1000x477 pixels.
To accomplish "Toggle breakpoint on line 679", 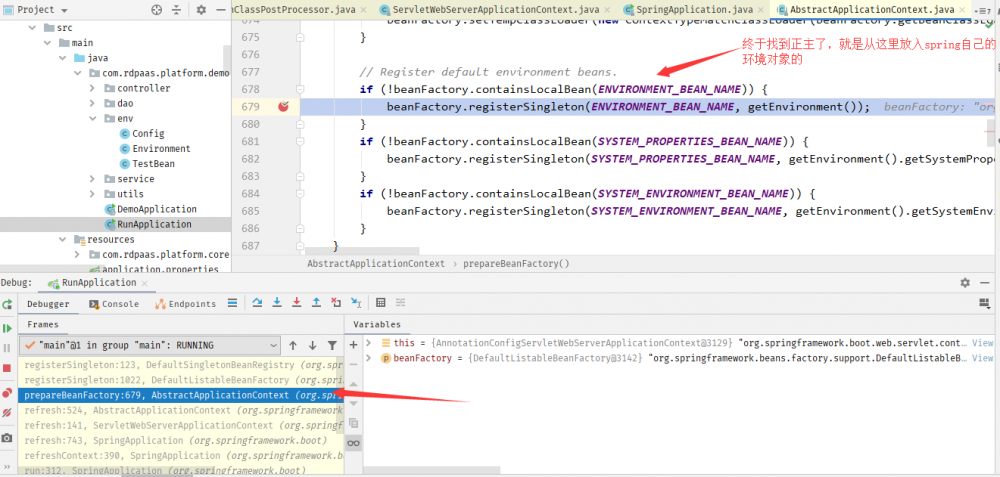I will coord(284,107).
